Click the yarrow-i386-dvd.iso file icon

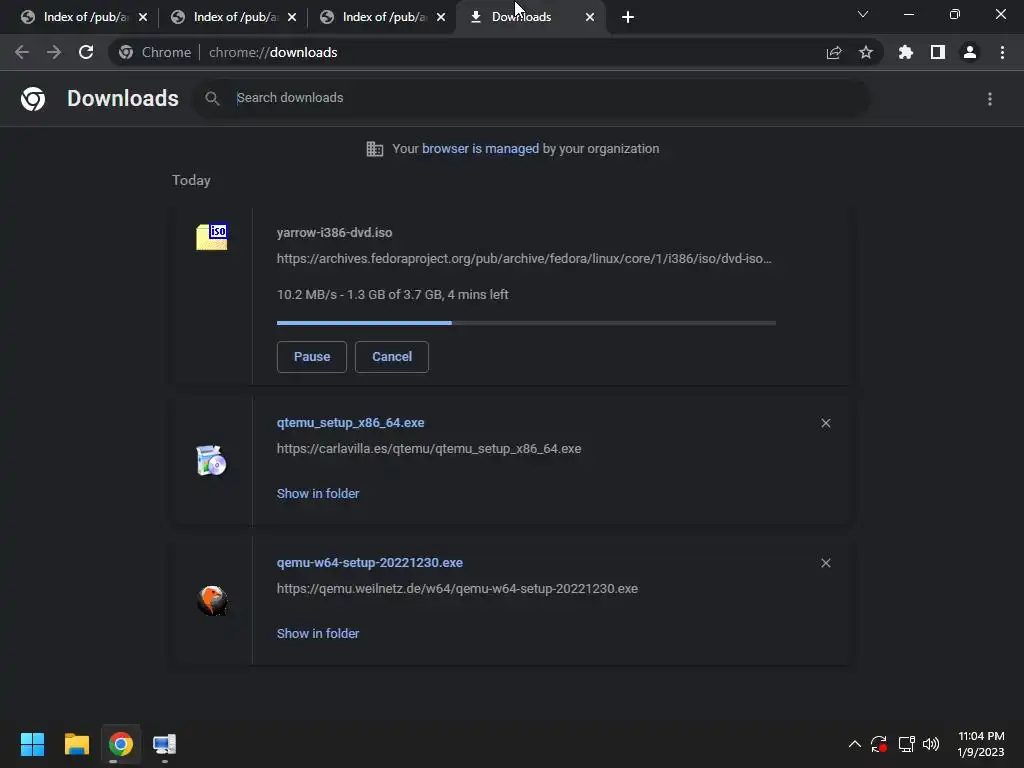coord(212,236)
